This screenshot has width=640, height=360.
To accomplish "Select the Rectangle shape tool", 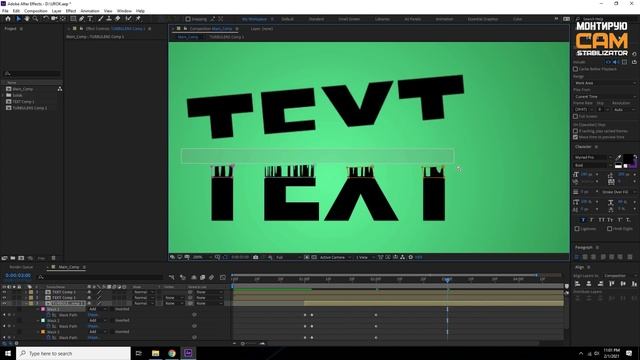I will [73, 19].
